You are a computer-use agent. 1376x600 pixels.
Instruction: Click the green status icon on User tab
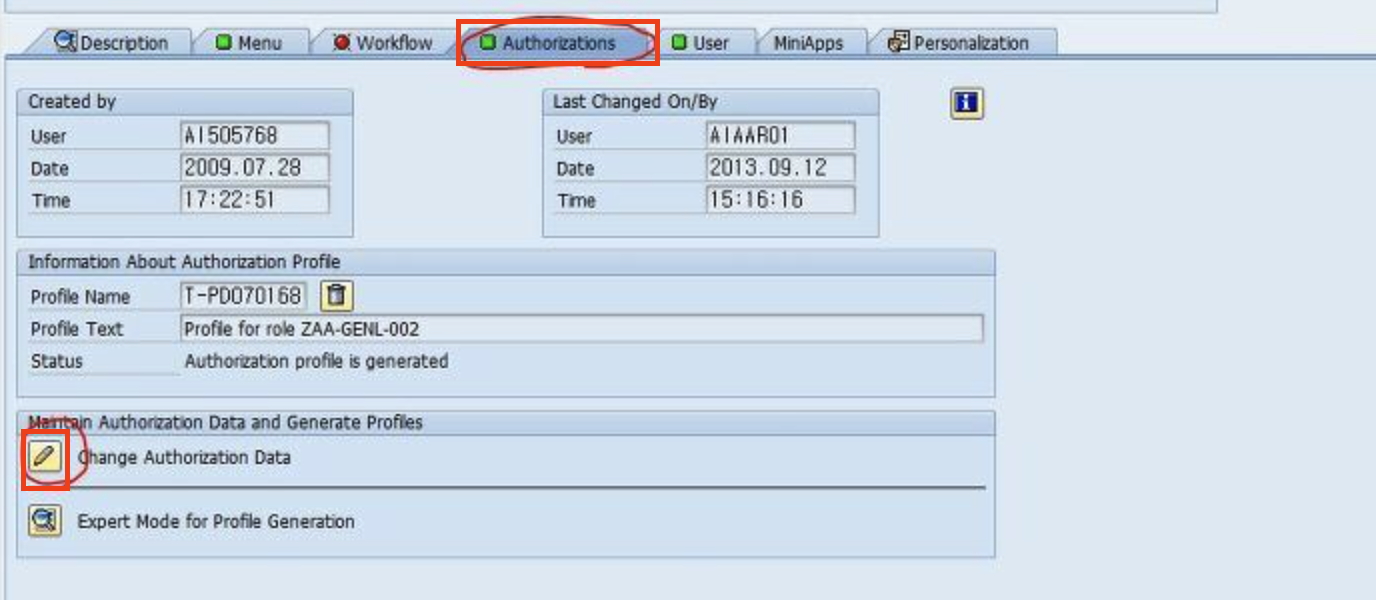pyautogui.click(x=679, y=42)
